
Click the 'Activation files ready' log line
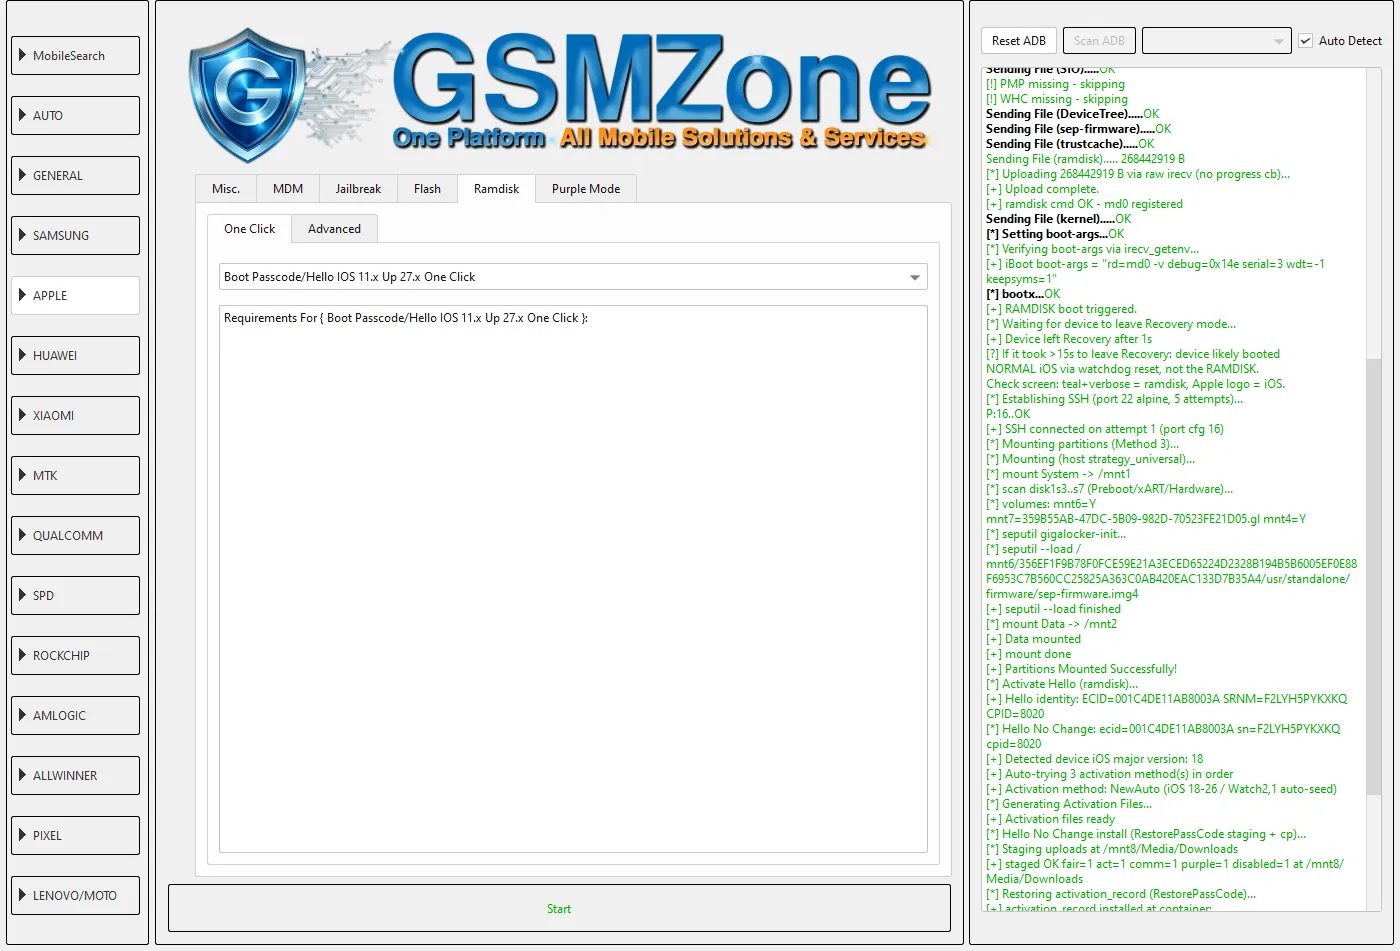coord(1050,819)
